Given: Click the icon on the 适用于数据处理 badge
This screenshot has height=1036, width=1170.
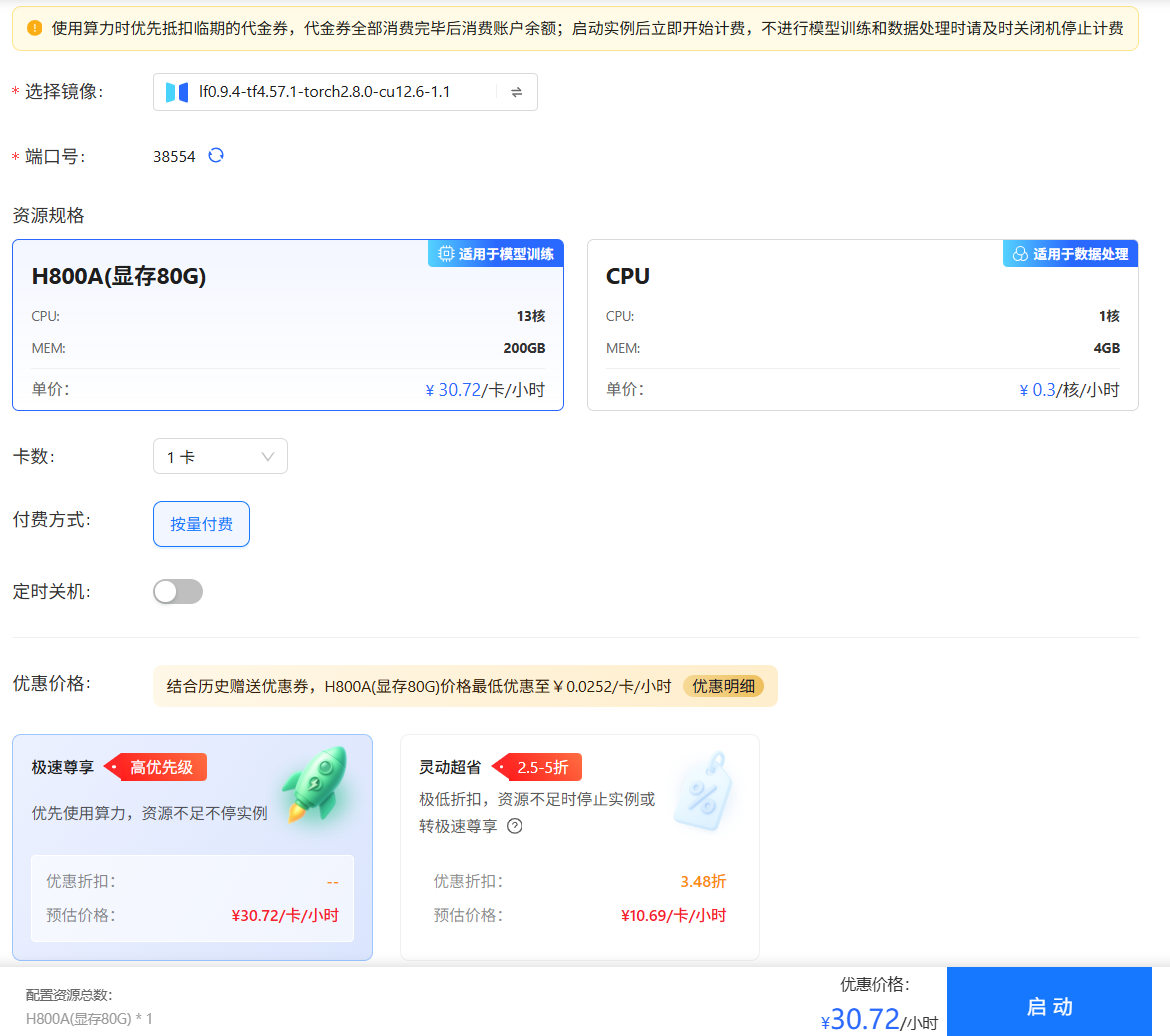Looking at the screenshot, I should coord(1020,253).
